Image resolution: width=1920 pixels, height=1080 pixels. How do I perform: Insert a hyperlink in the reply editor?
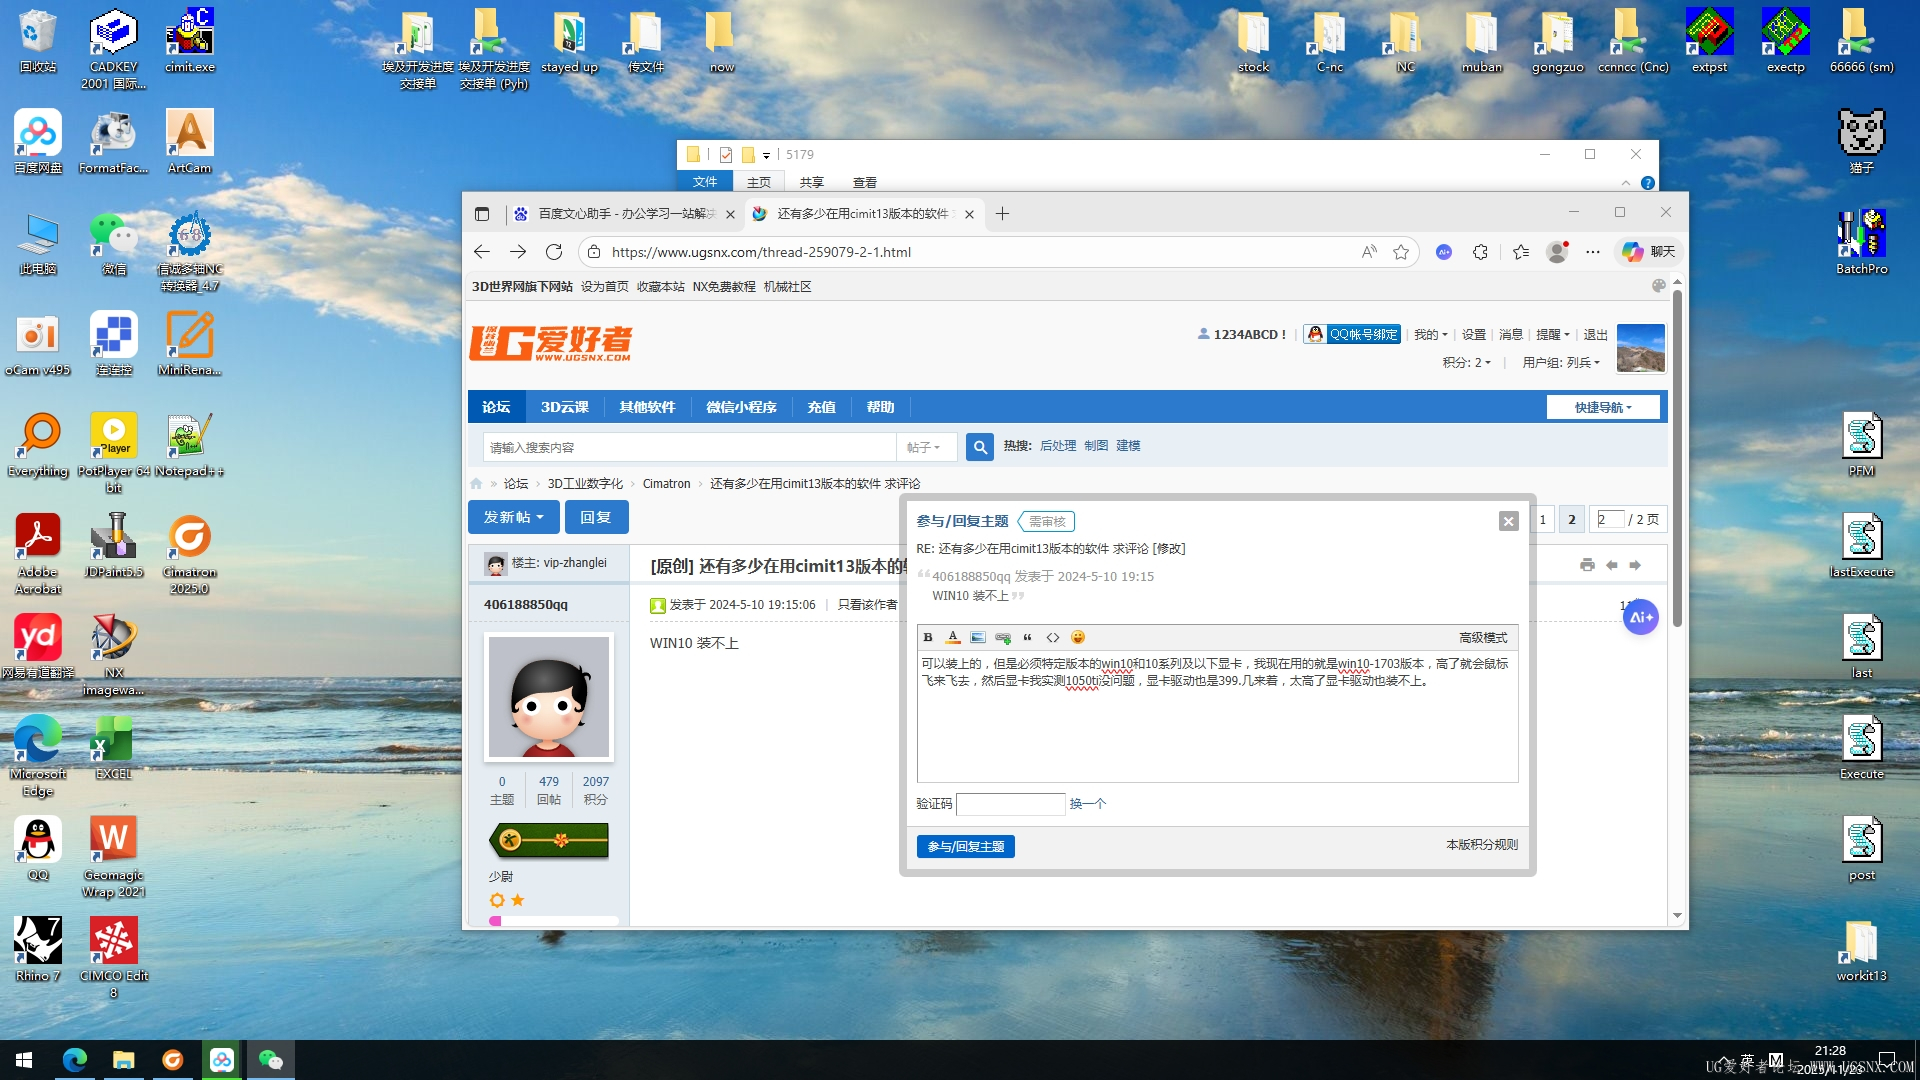point(1002,637)
